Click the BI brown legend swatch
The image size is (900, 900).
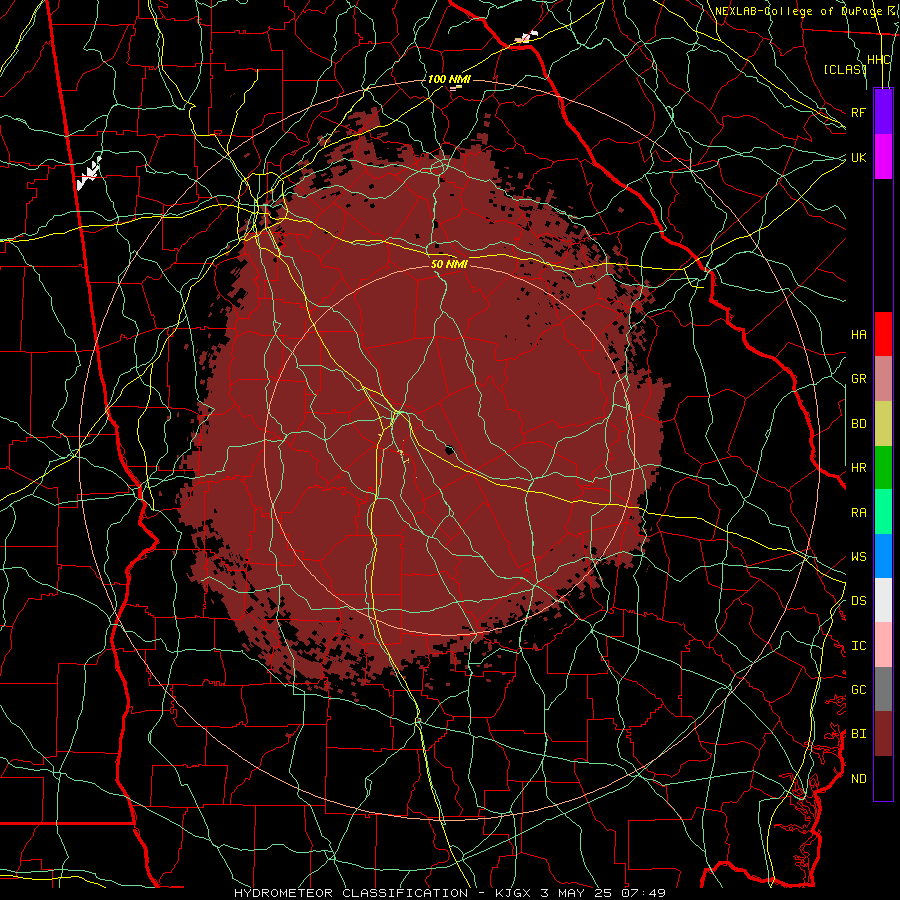coord(883,734)
